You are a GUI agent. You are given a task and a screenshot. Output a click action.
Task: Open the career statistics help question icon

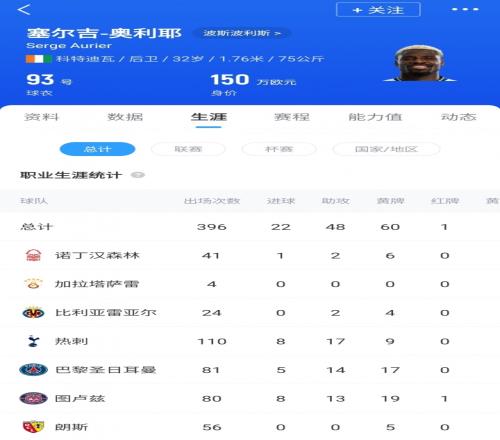pos(138,175)
